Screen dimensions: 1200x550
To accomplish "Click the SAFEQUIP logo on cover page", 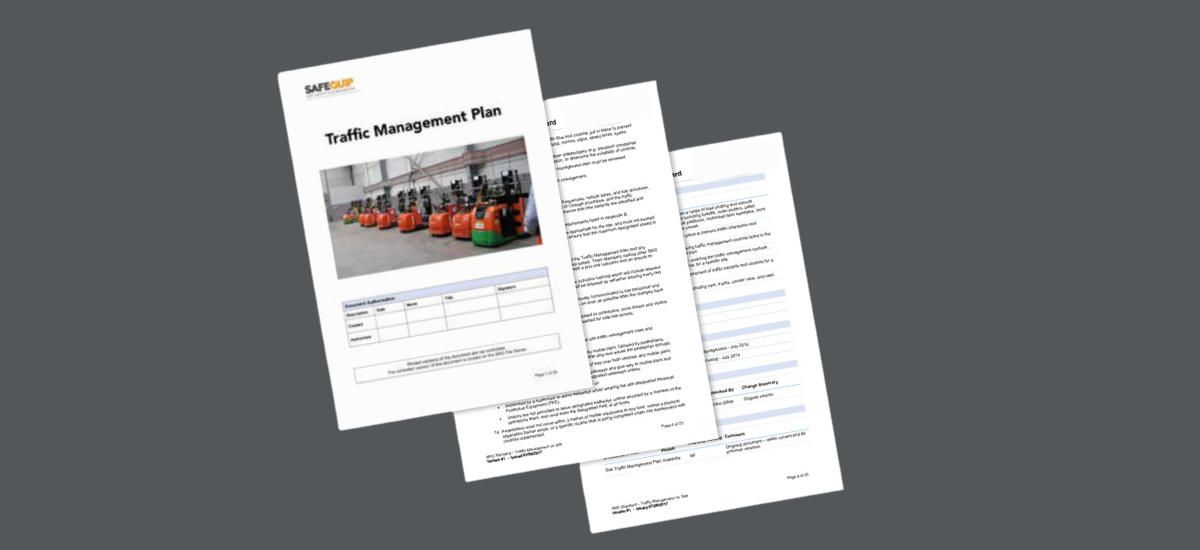I will pyautogui.click(x=333, y=88).
